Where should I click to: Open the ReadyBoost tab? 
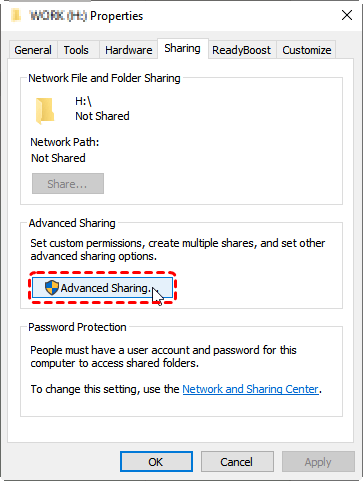click(x=241, y=50)
